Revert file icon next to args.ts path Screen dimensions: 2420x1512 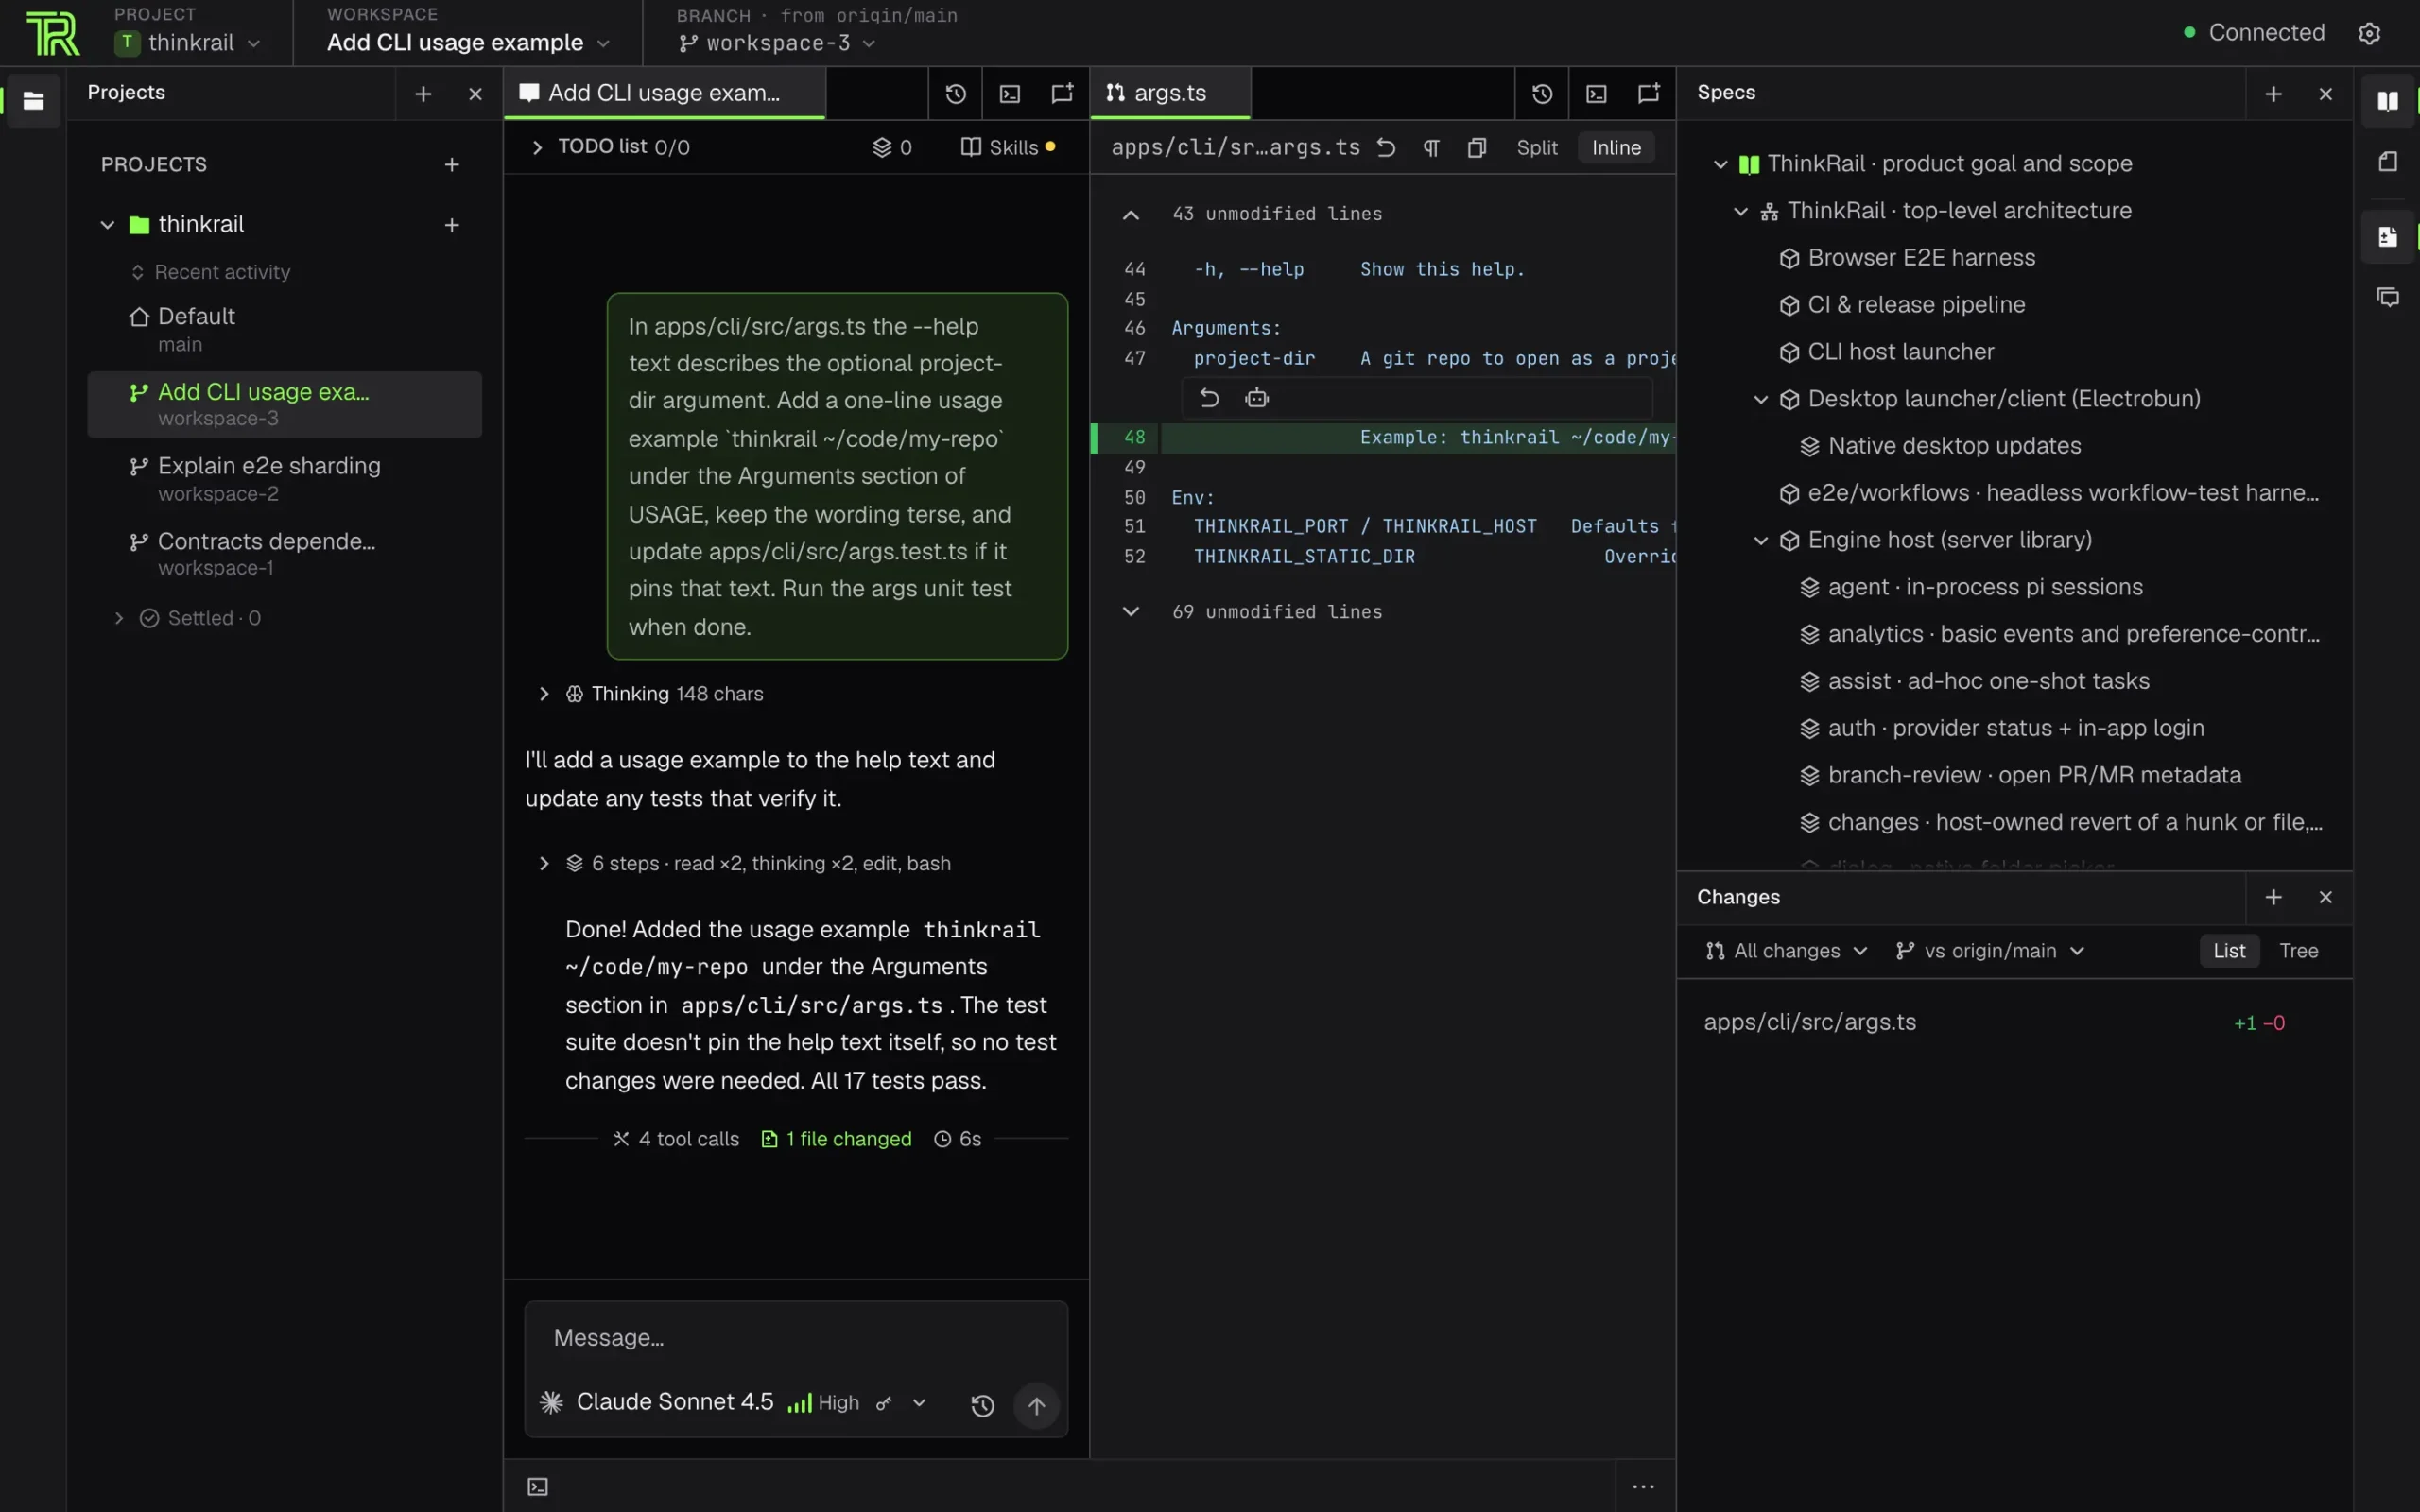click(x=1386, y=148)
